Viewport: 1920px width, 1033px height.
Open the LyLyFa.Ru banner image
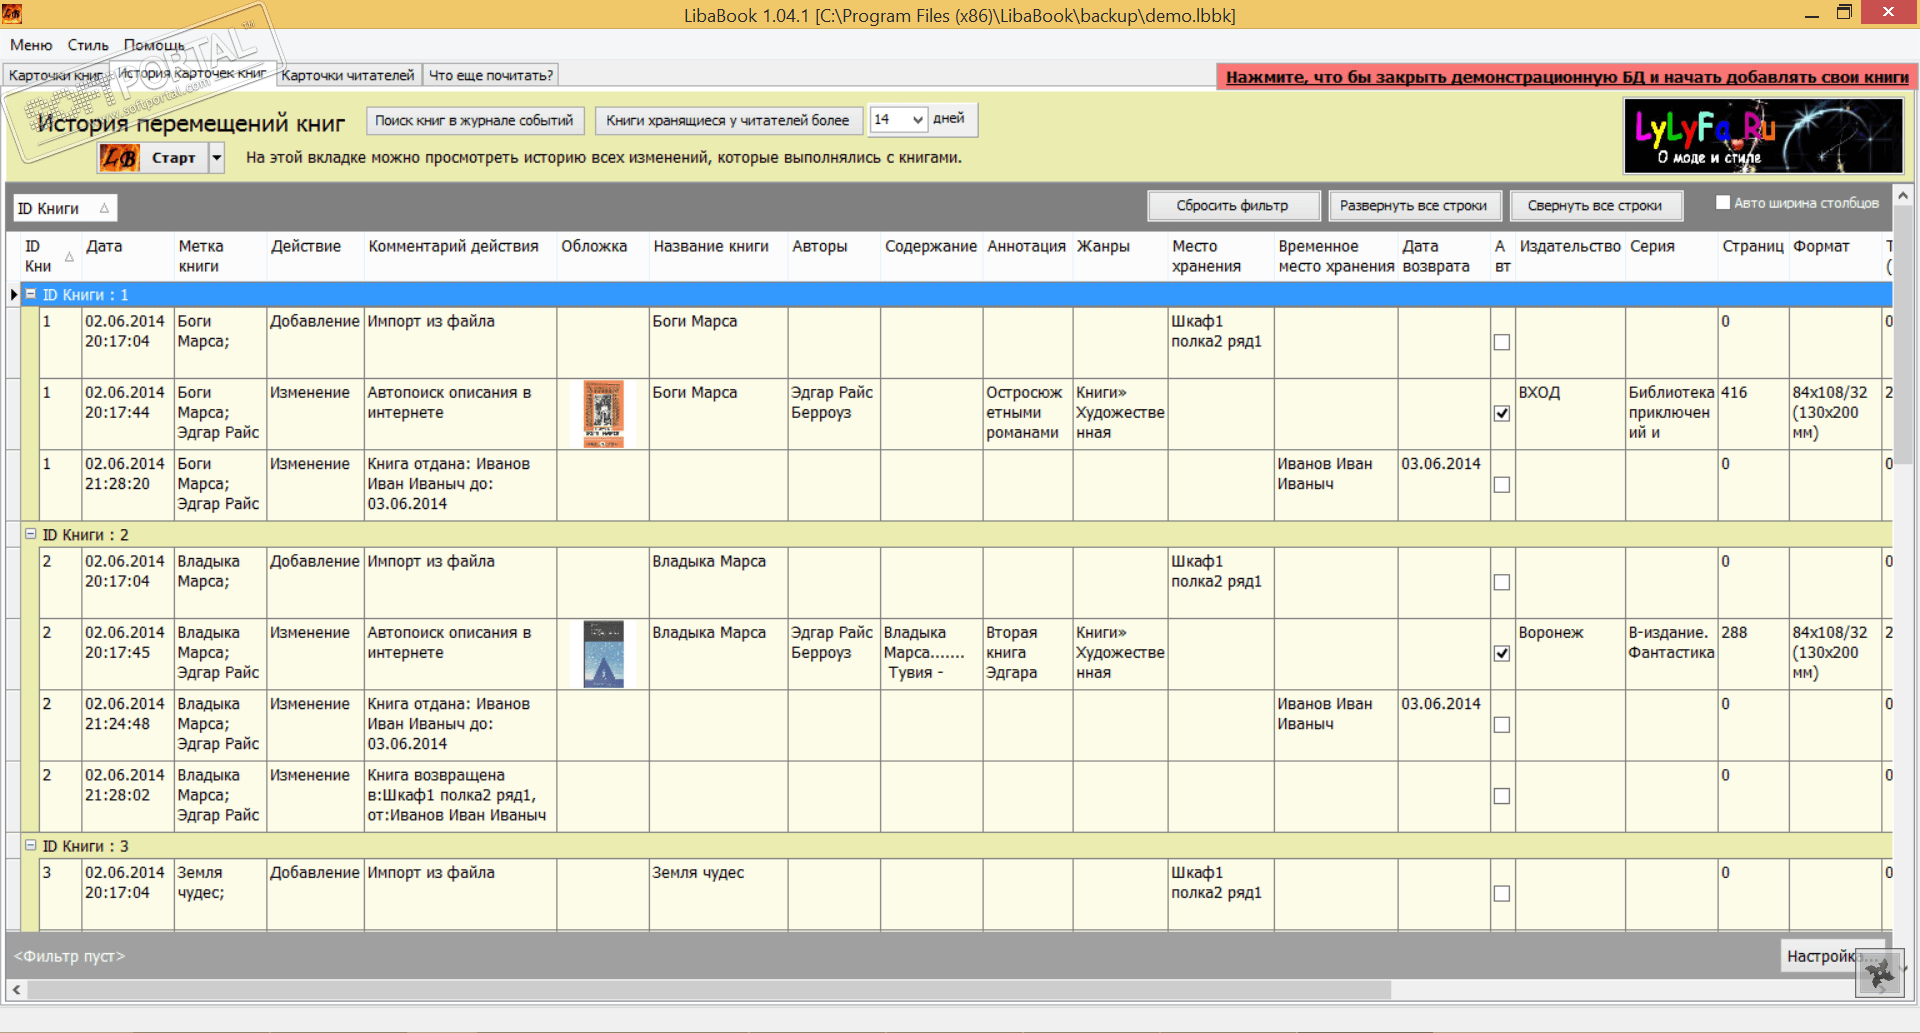point(1763,136)
